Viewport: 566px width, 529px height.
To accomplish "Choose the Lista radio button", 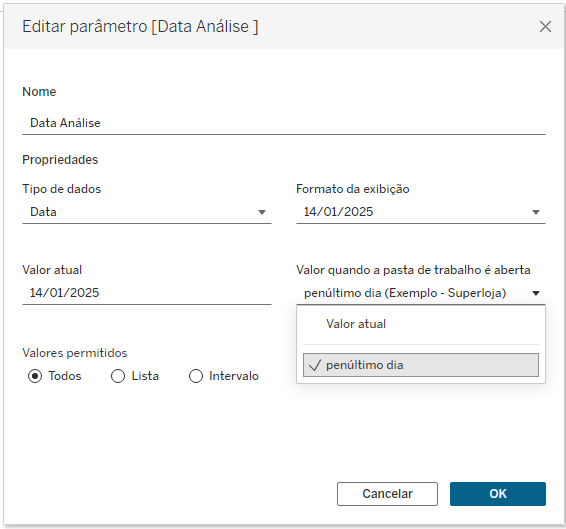I will coord(118,376).
